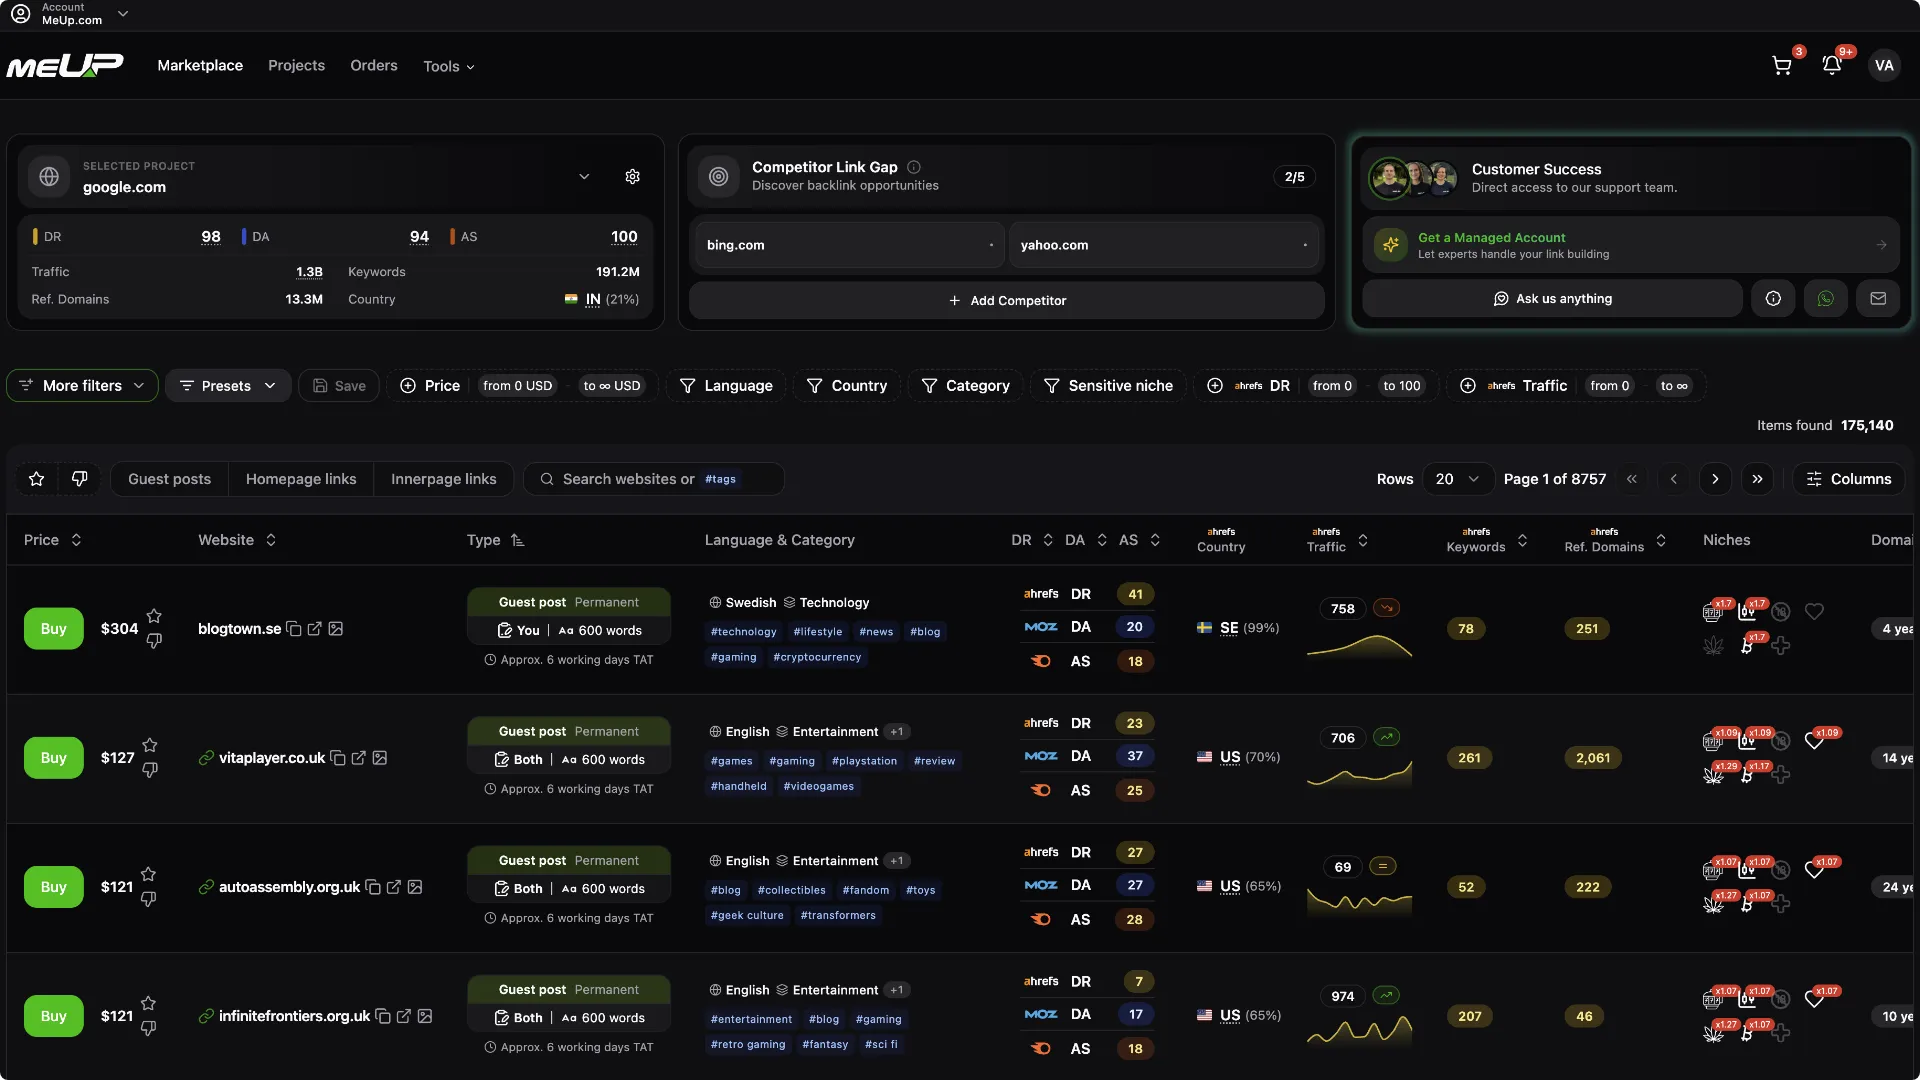Dislike autoassembly.org.uk with thumbs-down
This screenshot has width=1920, height=1080.
tap(148, 899)
